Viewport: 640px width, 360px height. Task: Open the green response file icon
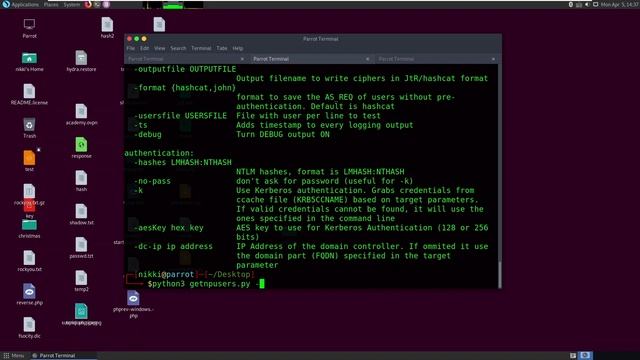tap(81, 145)
